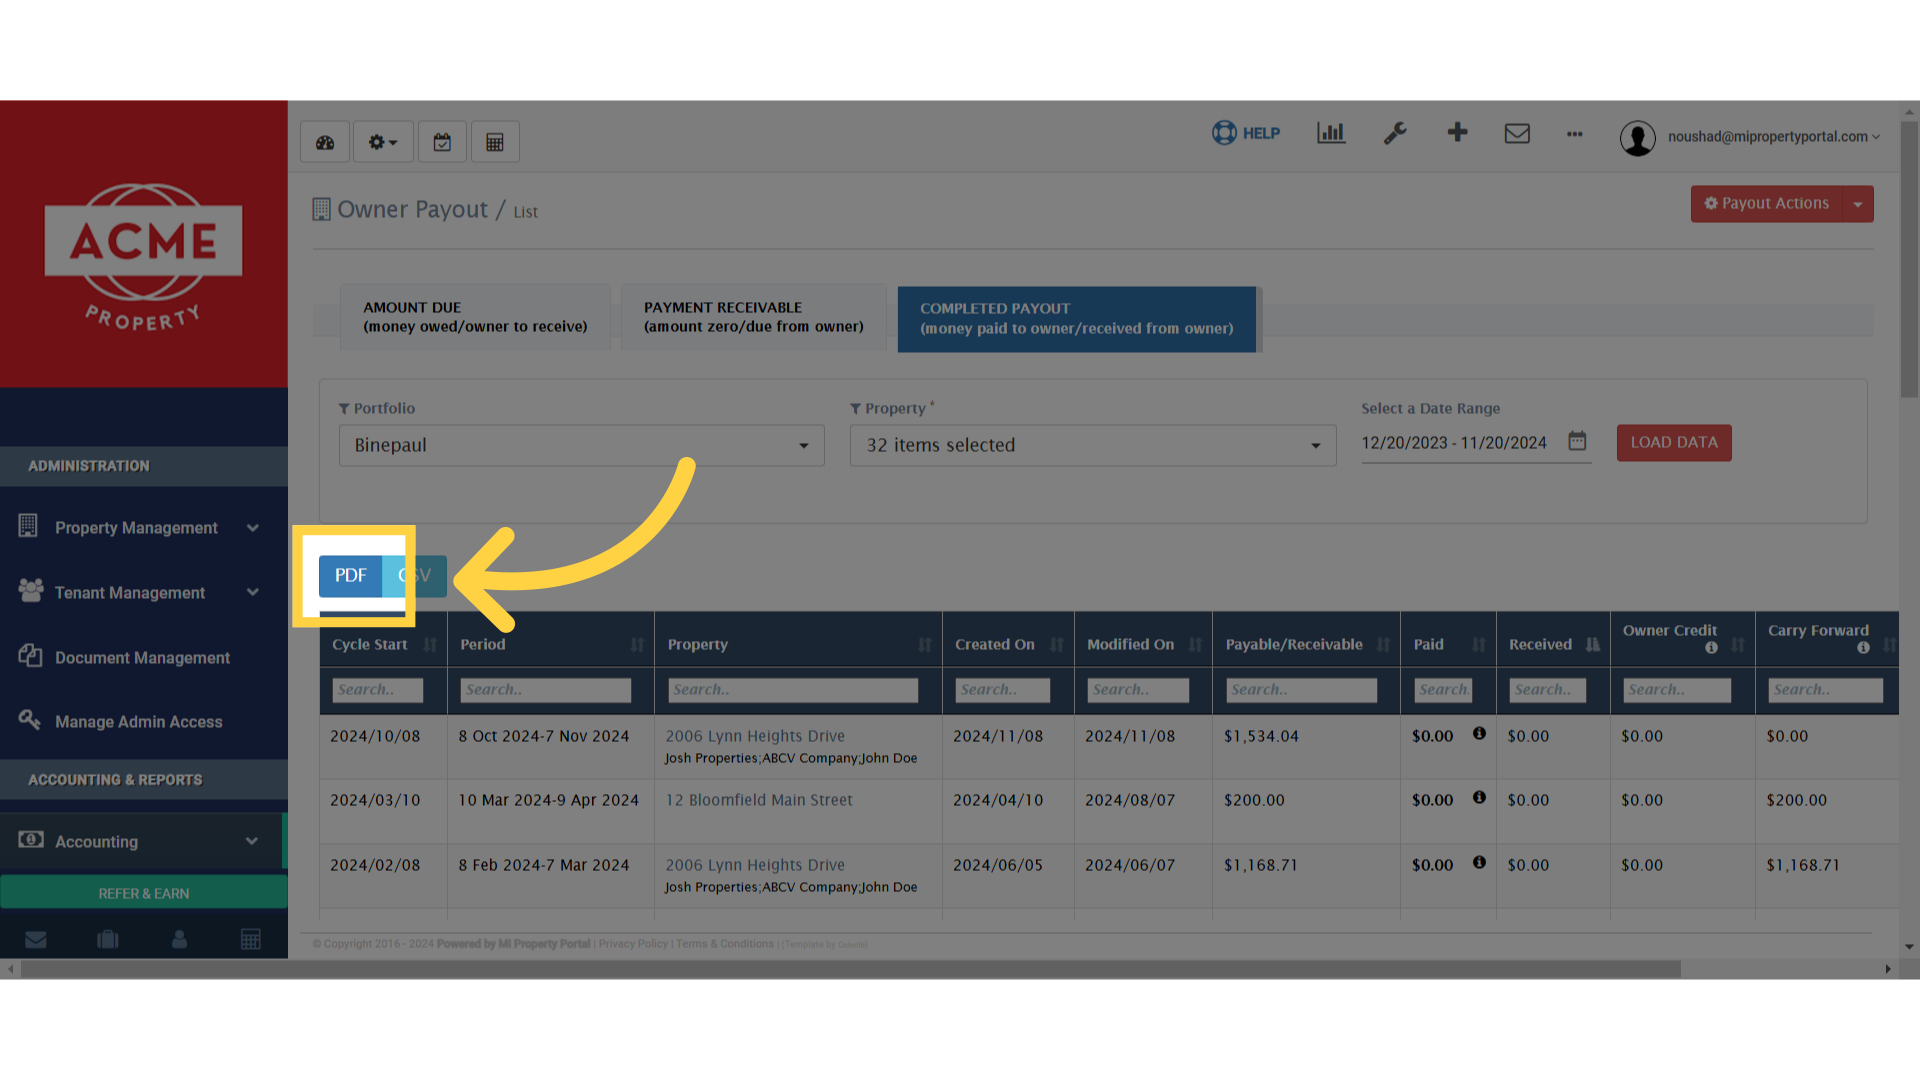
Task: Click the REFER & EARN button
Action: pyautogui.click(x=144, y=893)
